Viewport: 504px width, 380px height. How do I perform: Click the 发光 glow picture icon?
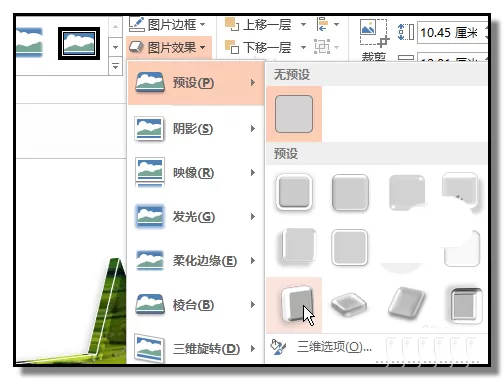click(x=150, y=217)
